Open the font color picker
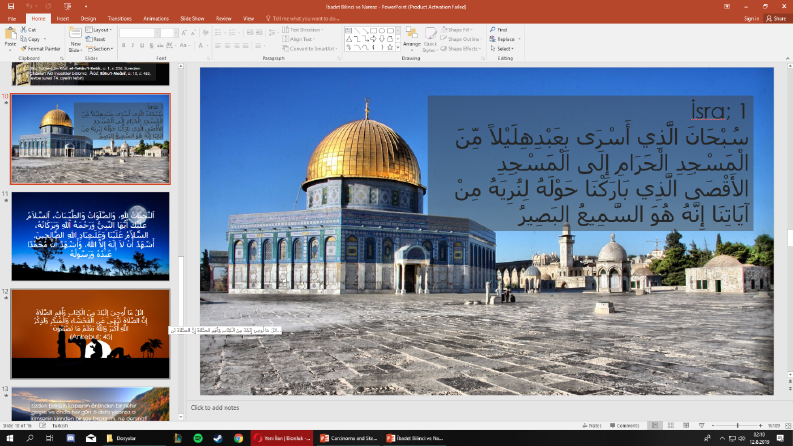The width and height of the screenshot is (793, 446). (x=202, y=46)
